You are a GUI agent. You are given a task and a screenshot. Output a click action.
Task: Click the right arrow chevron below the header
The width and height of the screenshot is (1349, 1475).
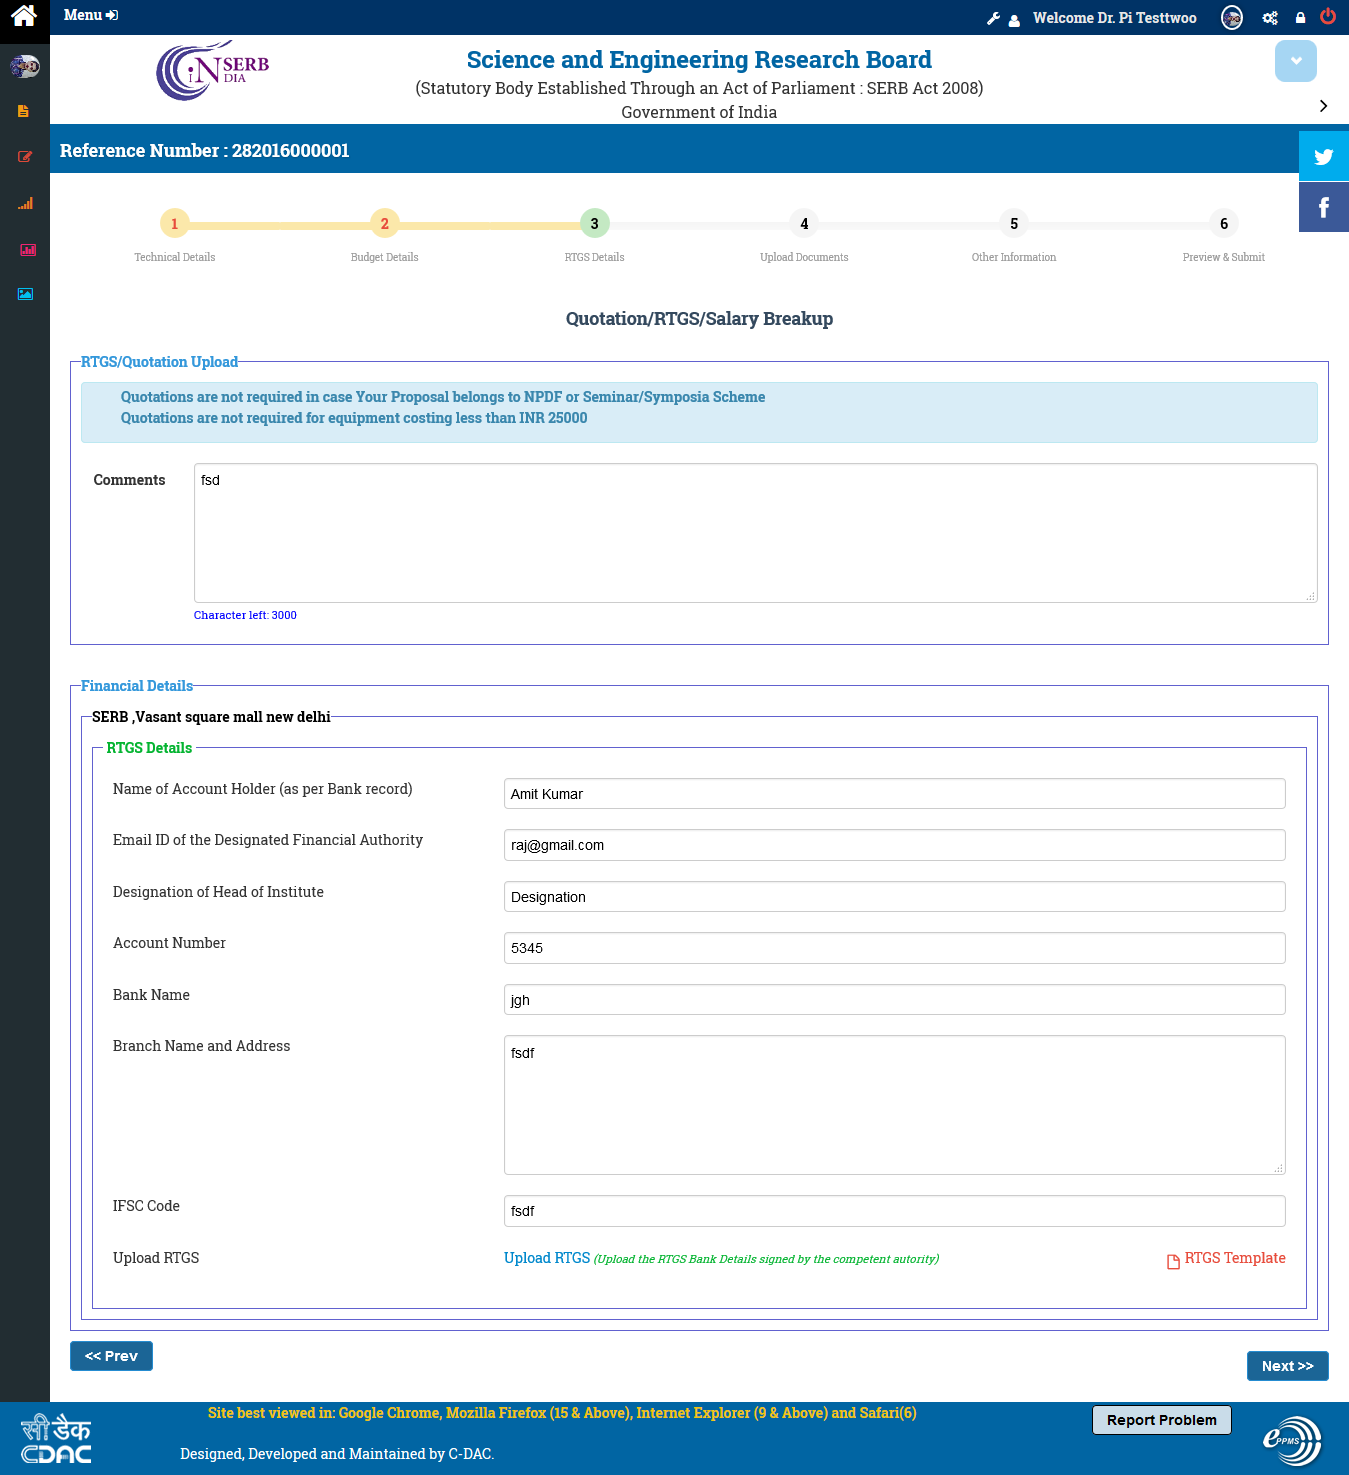pyautogui.click(x=1323, y=106)
